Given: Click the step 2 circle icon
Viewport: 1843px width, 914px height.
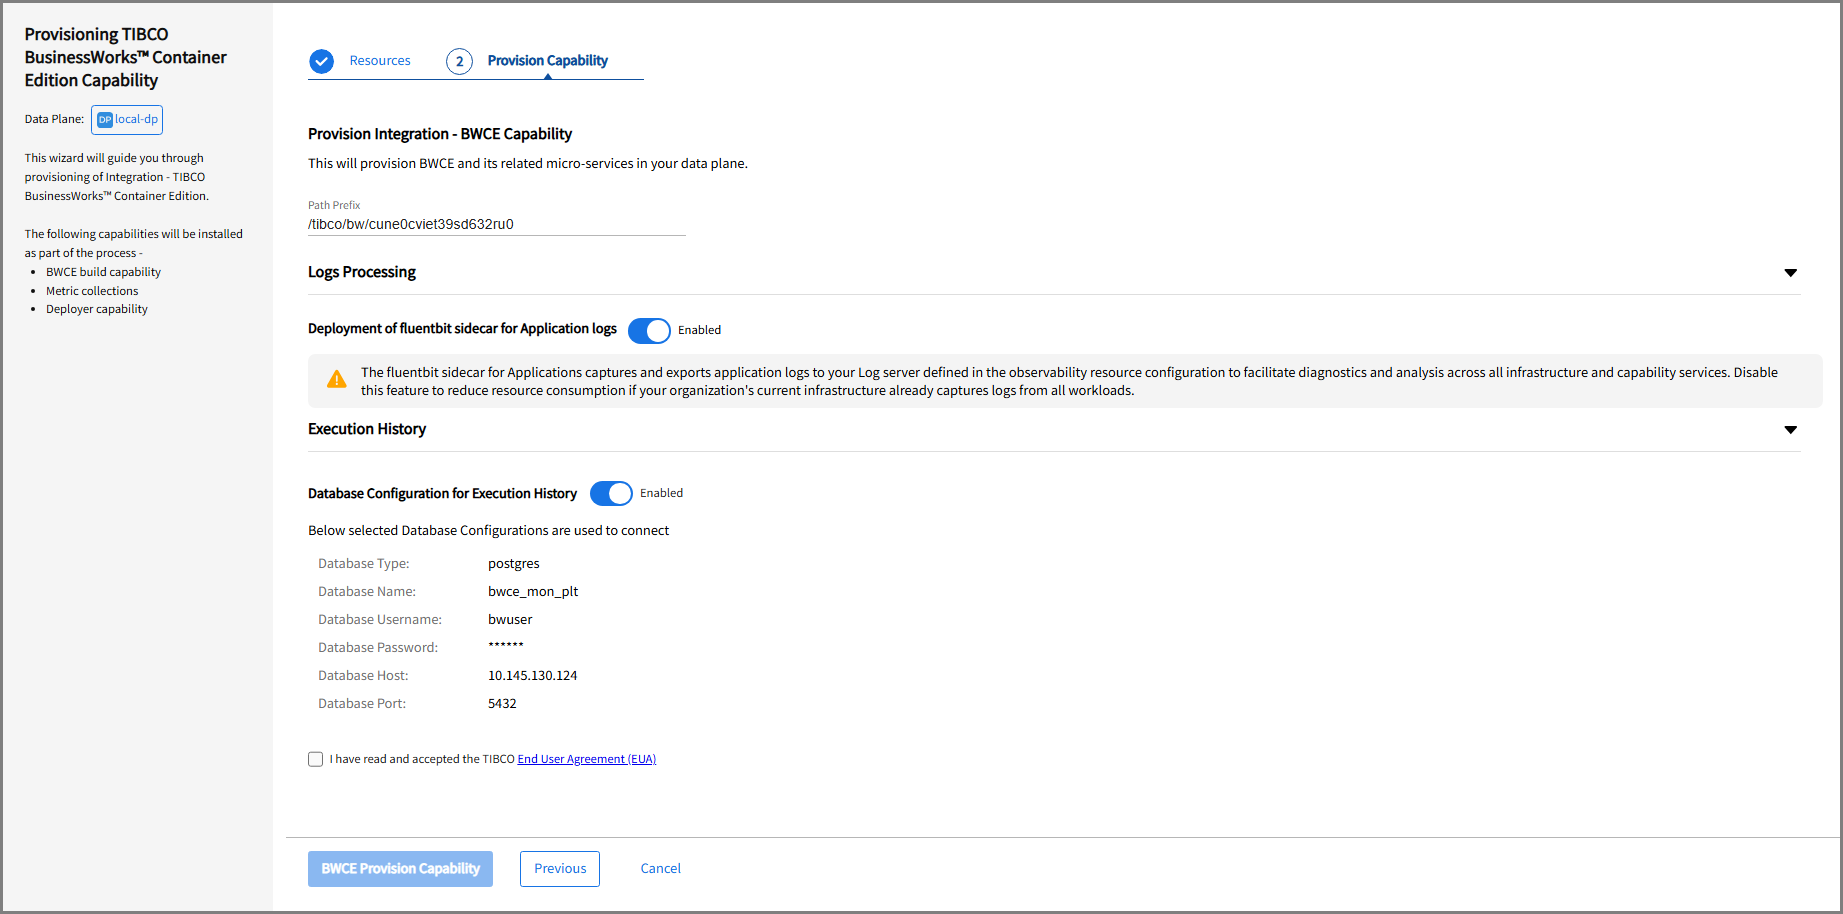Looking at the screenshot, I should pos(459,61).
